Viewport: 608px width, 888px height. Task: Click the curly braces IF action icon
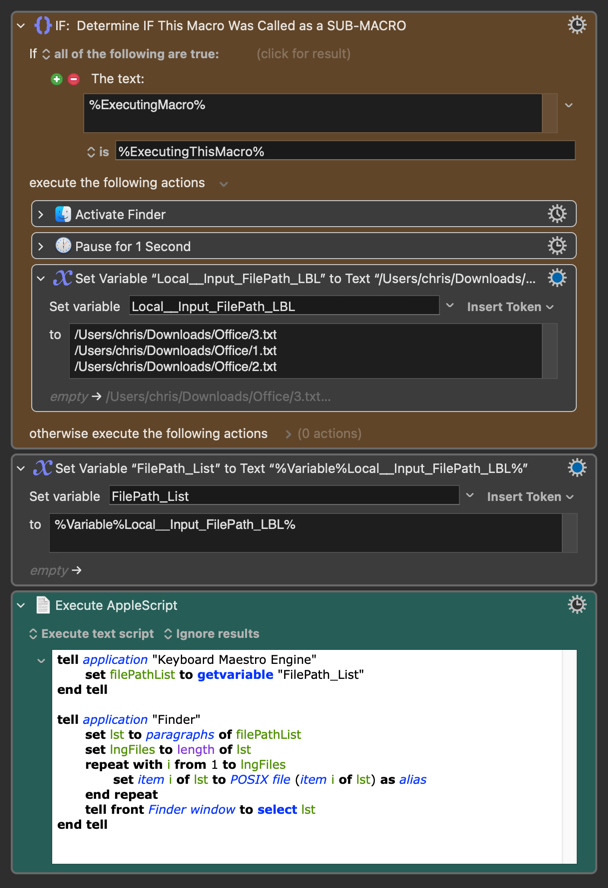[43, 25]
